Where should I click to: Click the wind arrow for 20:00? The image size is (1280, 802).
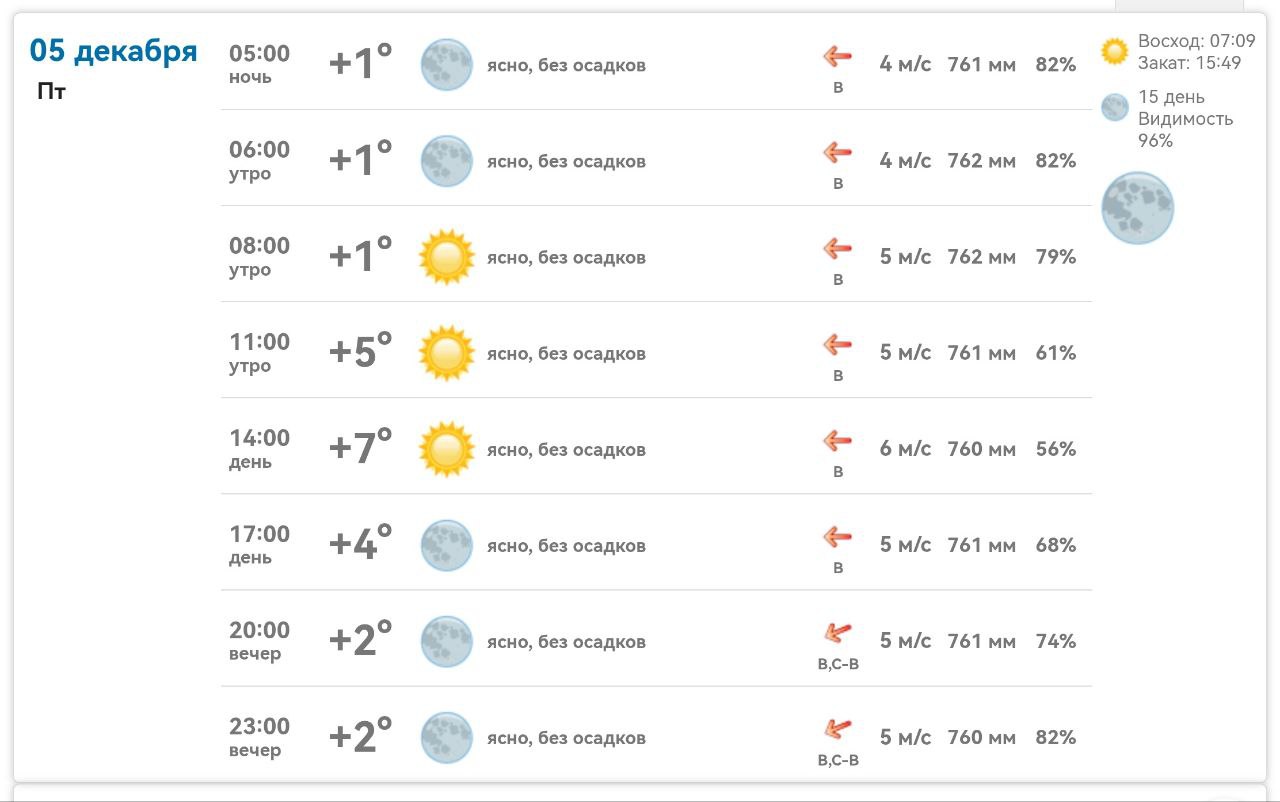tap(837, 633)
